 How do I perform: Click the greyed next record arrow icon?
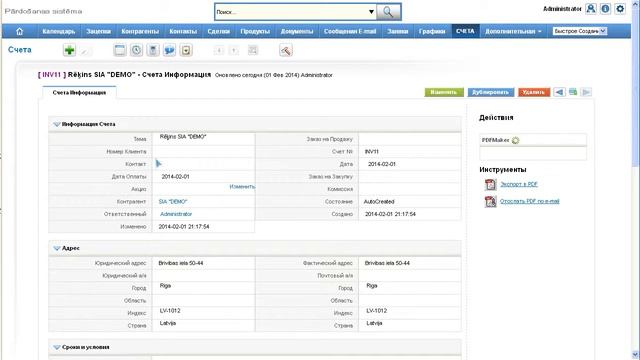point(586,92)
